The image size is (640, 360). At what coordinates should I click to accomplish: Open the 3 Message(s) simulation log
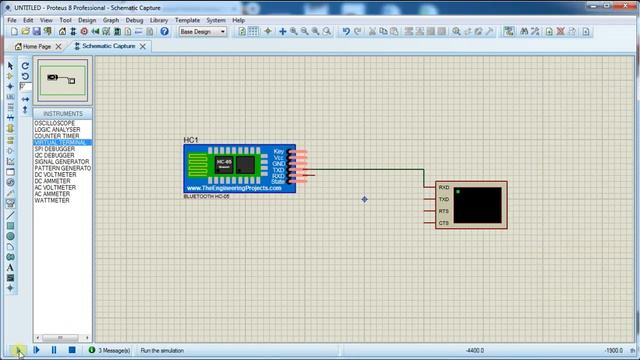tap(110, 350)
